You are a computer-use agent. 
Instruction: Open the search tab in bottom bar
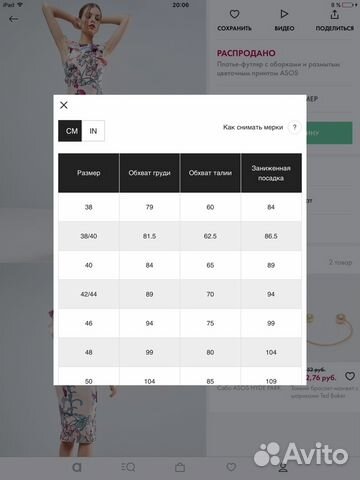(x=128, y=467)
